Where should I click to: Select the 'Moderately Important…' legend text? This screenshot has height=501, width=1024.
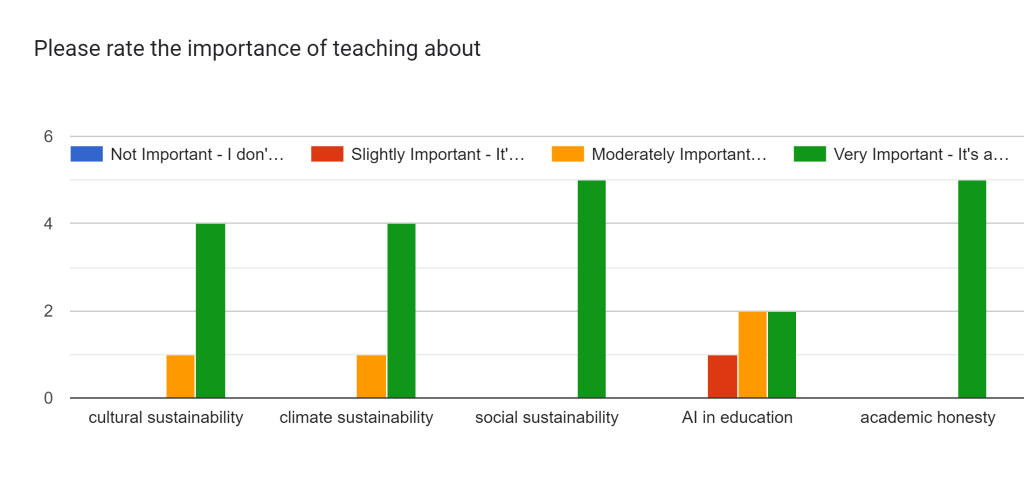pos(679,154)
